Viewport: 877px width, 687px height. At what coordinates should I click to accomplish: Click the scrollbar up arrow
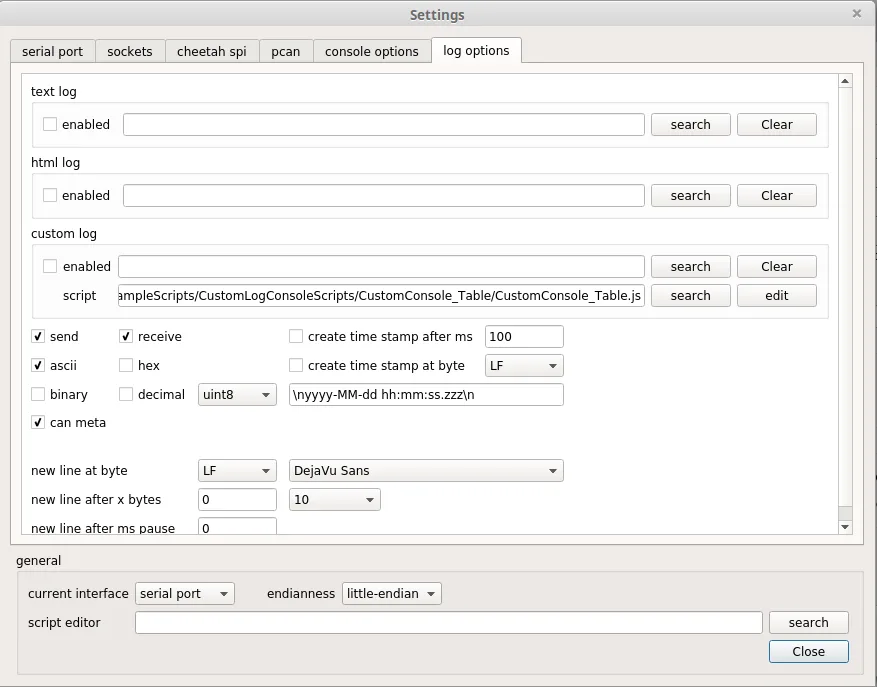(x=845, y=81)
